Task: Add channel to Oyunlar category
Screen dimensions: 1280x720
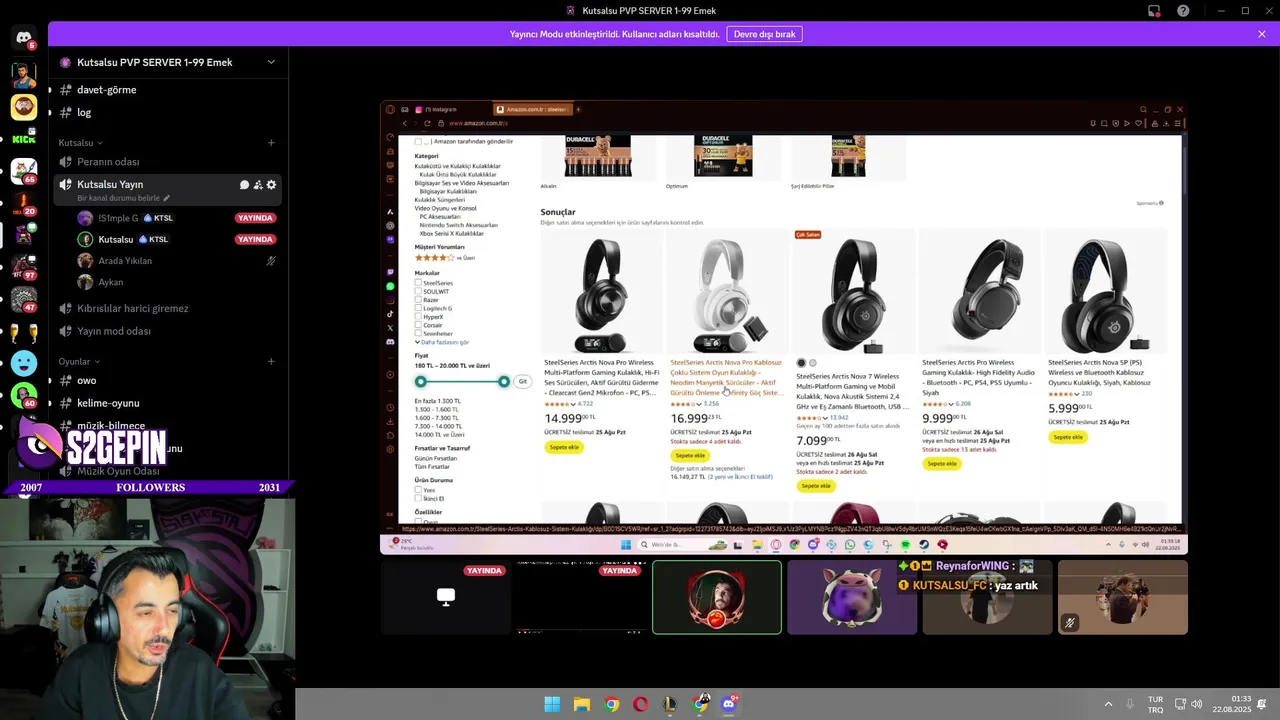Action: (271, 362)
